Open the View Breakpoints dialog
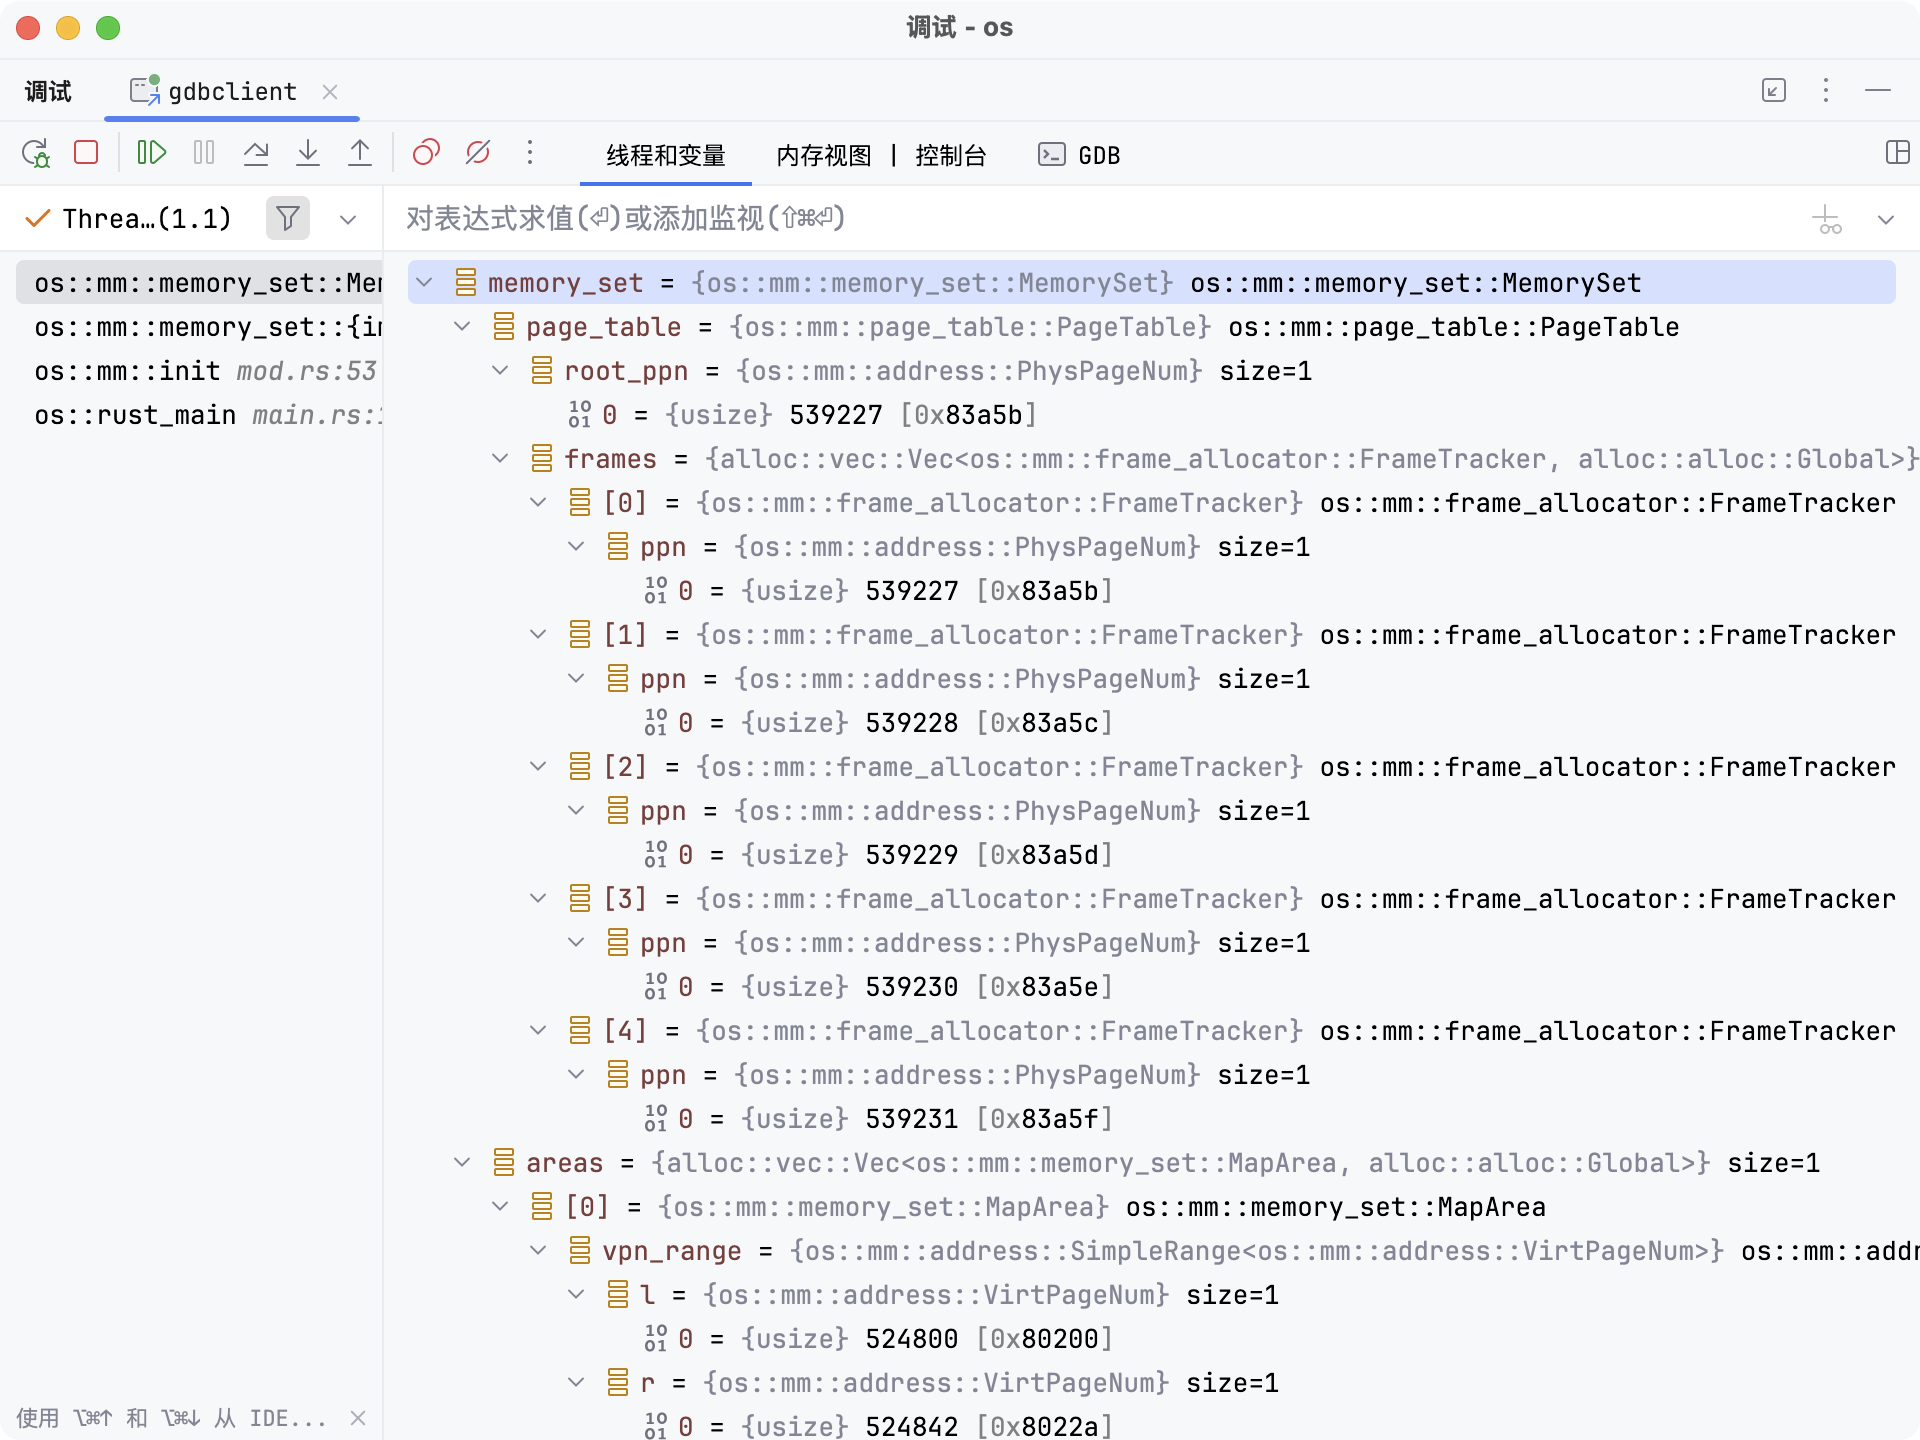 (426, 153)
